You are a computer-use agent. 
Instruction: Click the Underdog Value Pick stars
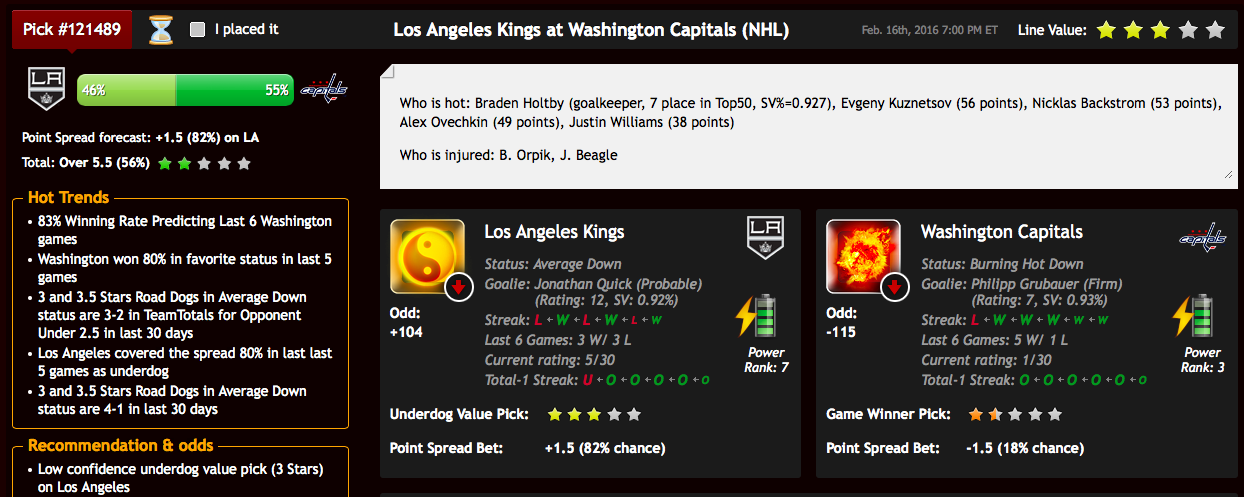pyautogui.click(x=595, y=414)
